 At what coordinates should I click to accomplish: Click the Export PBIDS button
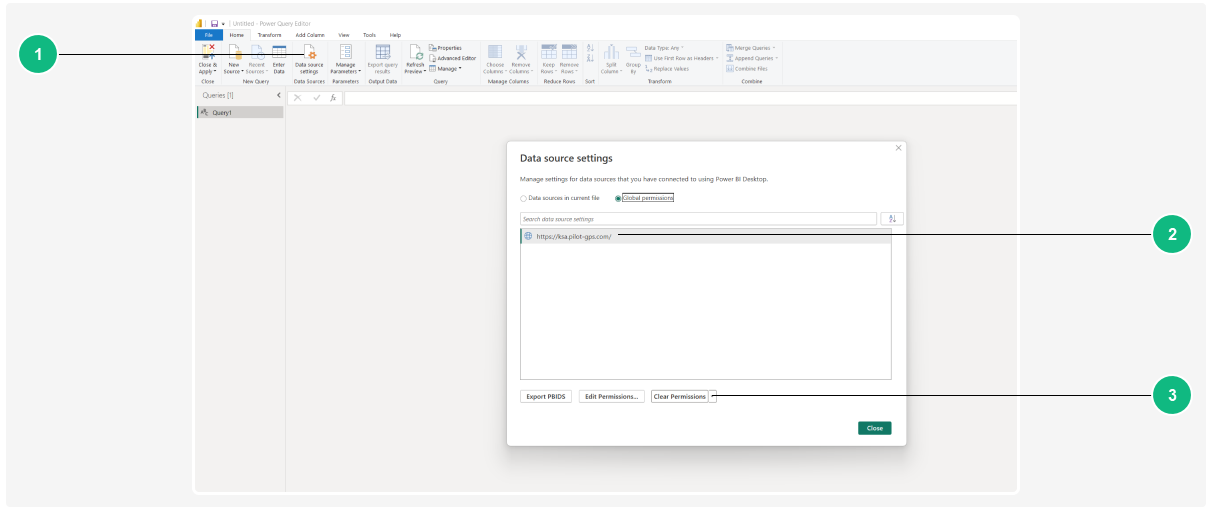pyautogui.click(x=546, y=397)
